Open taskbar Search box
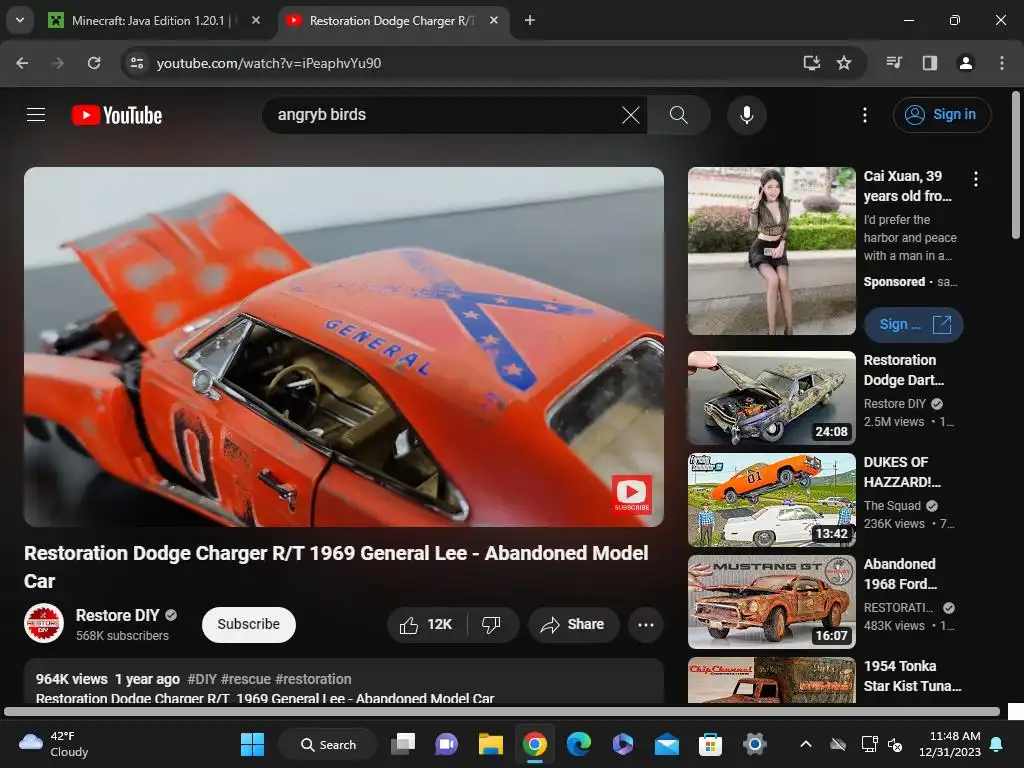The height and width of the screenshot is (768, 1024). click(x=328, y=744)
